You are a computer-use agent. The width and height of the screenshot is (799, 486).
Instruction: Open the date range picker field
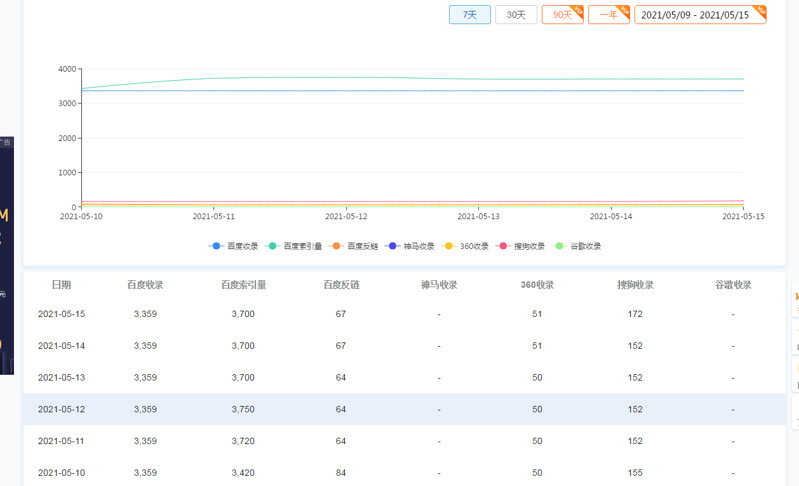coord(699,15)
